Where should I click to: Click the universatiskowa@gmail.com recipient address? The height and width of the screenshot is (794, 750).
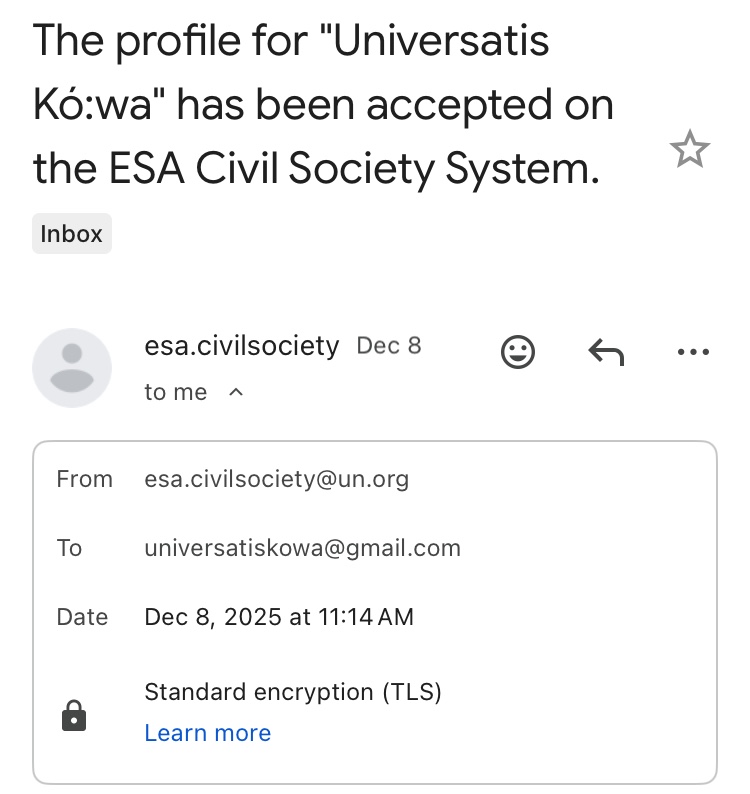(x=302, y=548)
